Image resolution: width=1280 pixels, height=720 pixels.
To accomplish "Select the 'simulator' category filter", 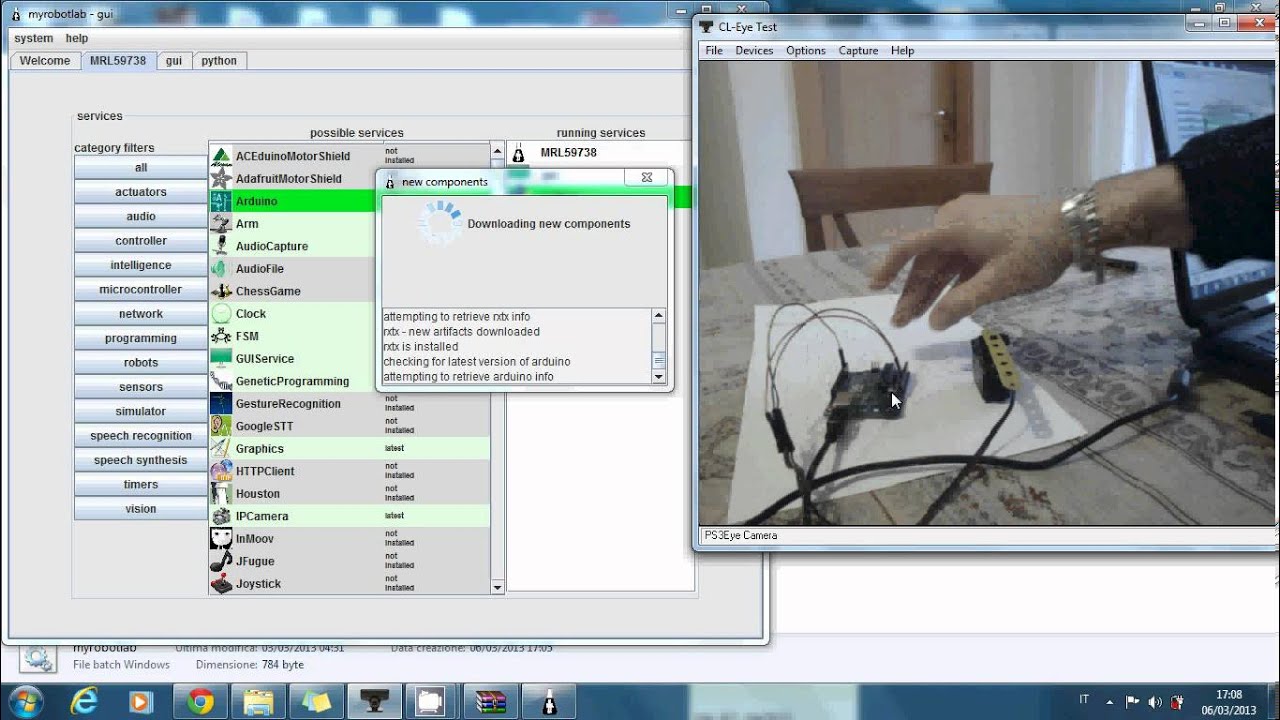I will [141, 411].
